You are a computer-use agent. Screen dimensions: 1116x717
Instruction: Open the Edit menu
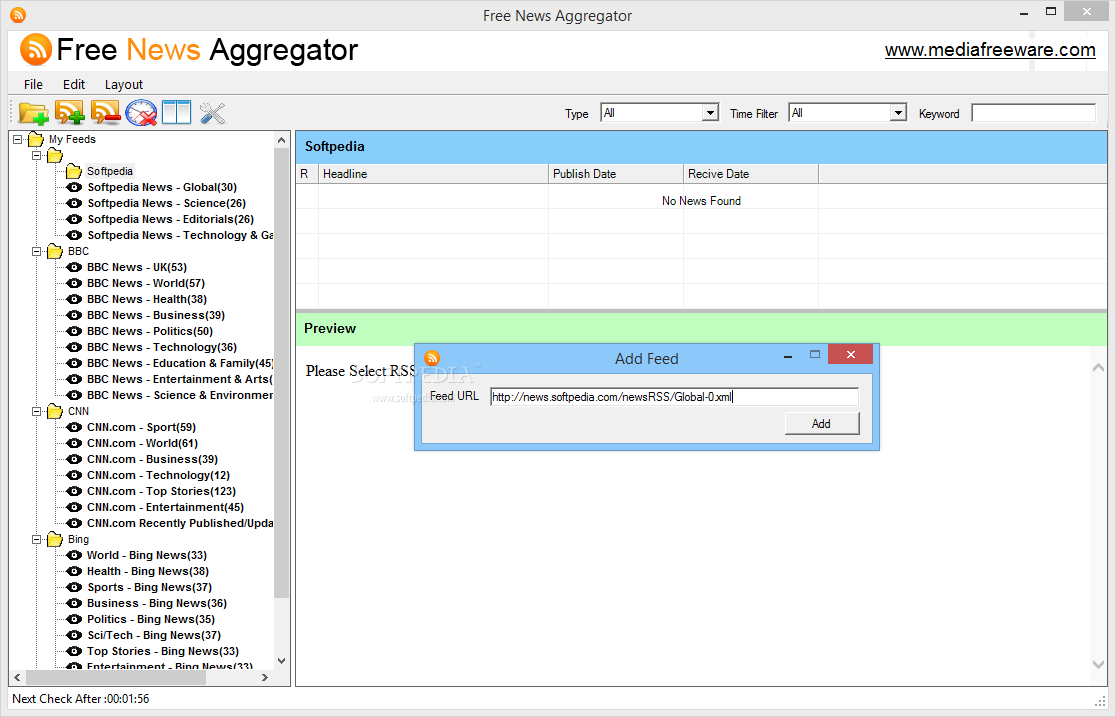pyautogui.click(x=74, y=84)
